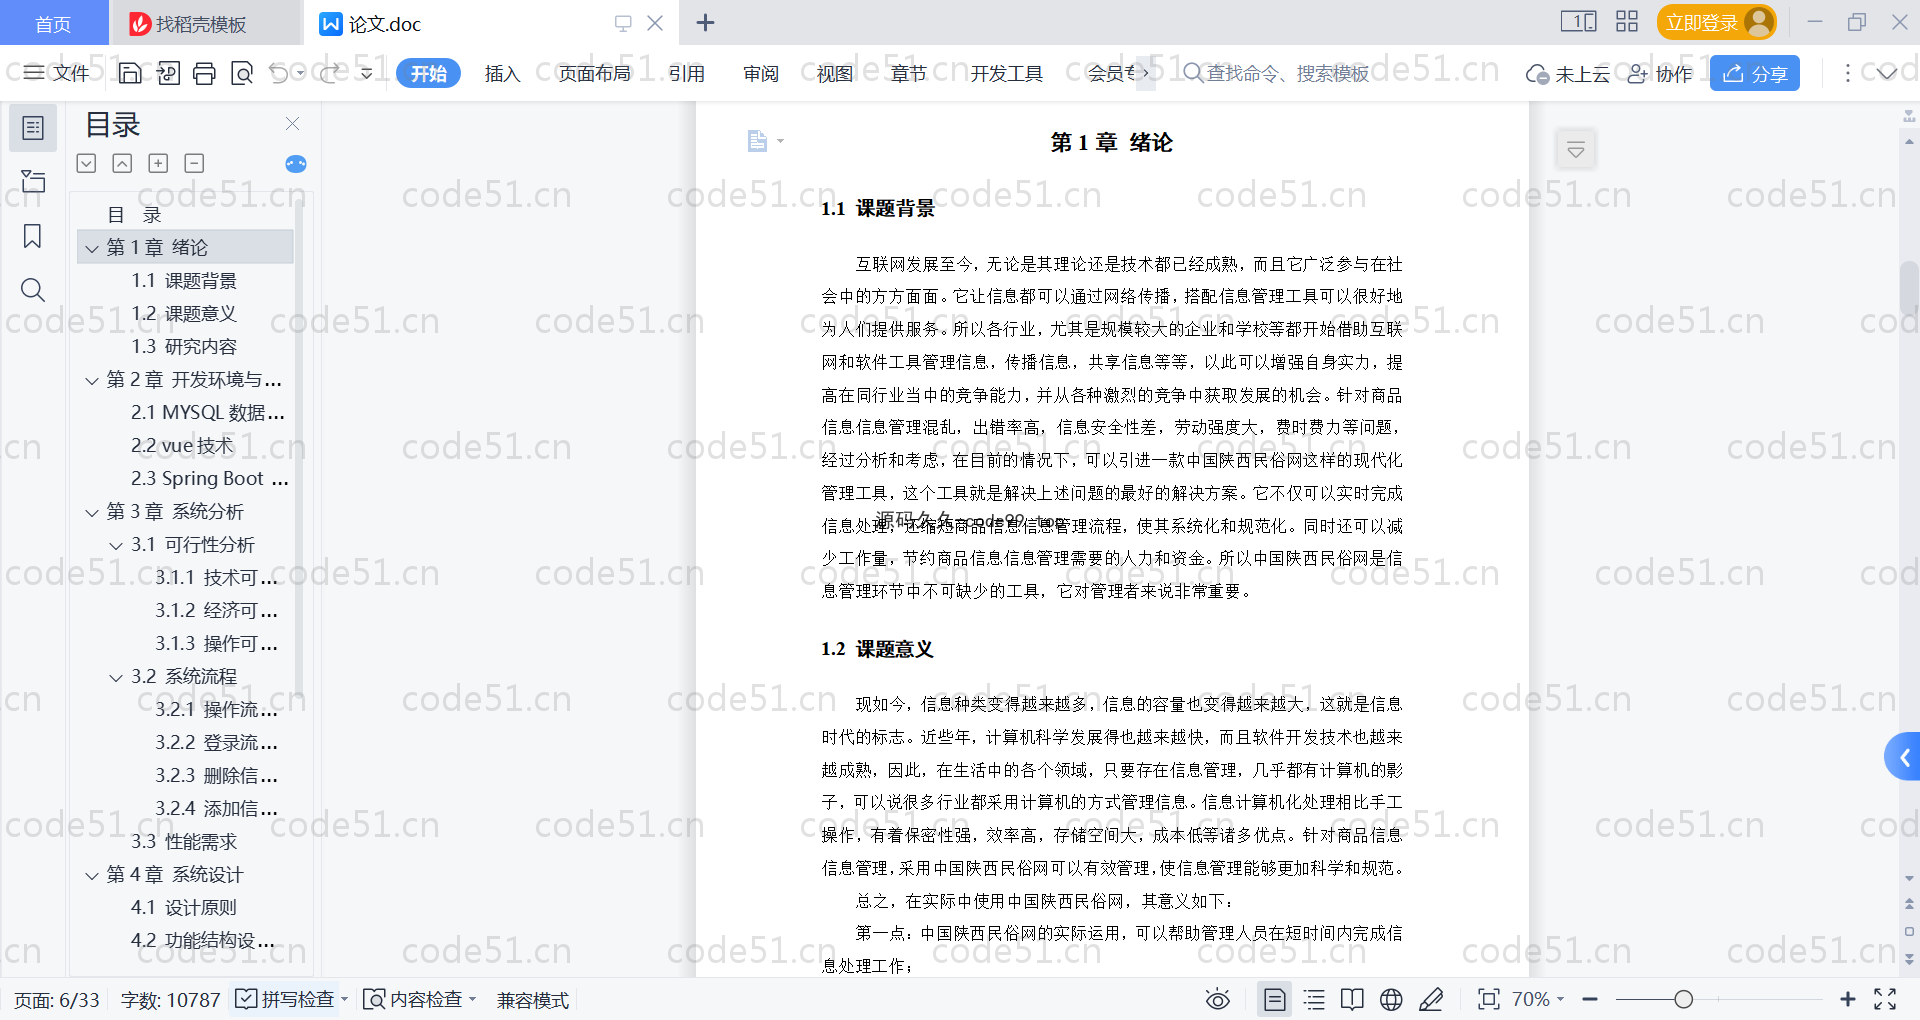Collapse 第4章 系统设计 outline node
The height and width of the screenshot is (1020, 1920).
coord(92,875)
